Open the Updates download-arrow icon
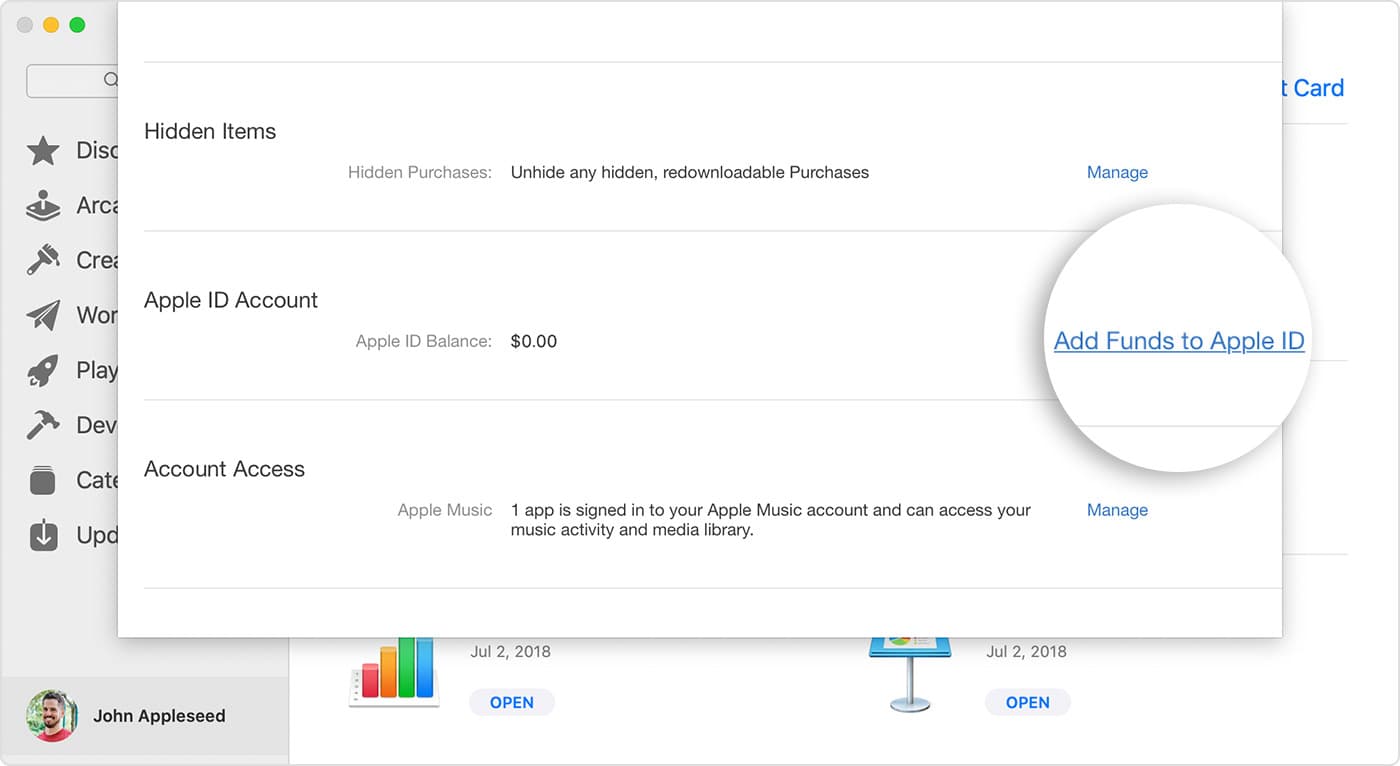1400x766 pixels. [43, 535]
